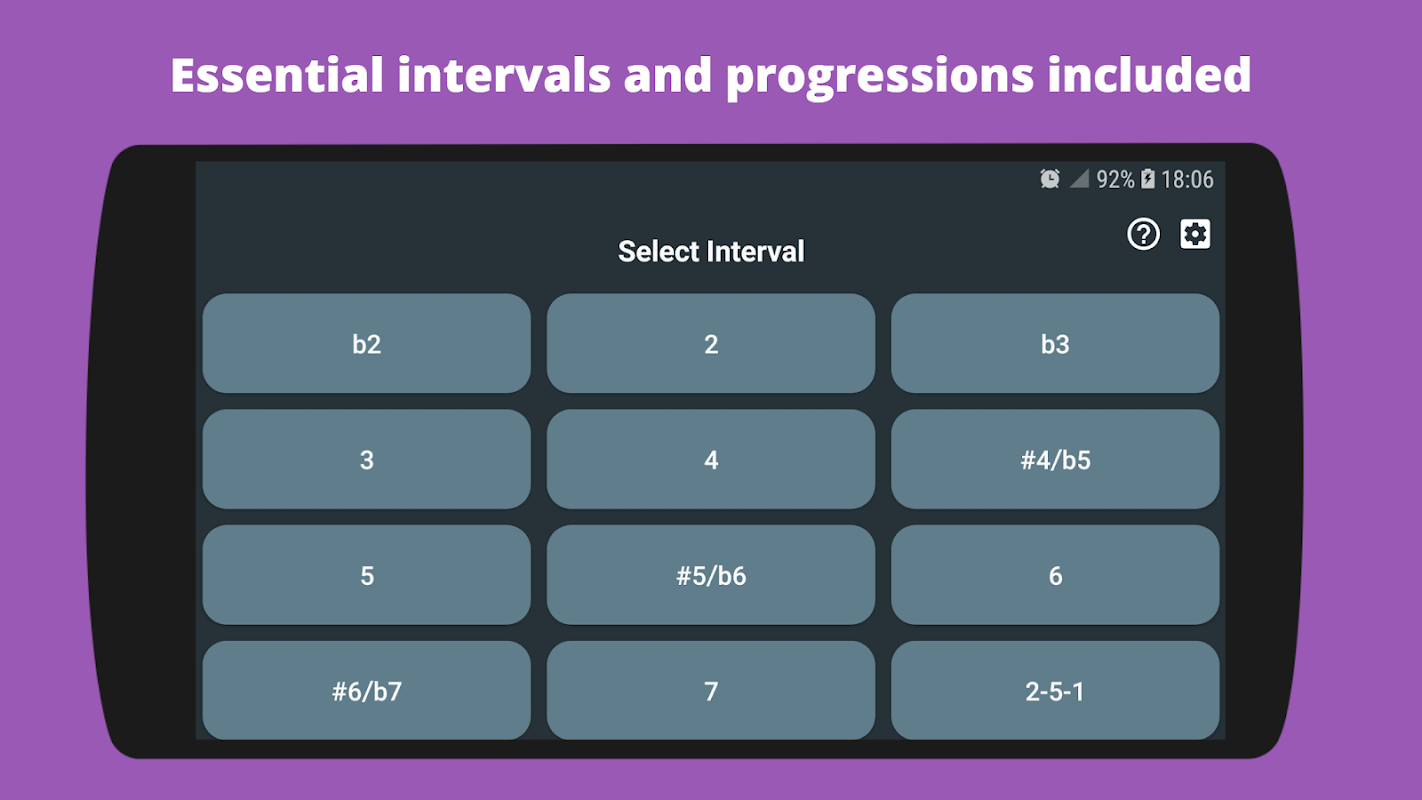Tap the cellular signal status icon
This screenshot has width=1422, height=800.
point(1079,179)
